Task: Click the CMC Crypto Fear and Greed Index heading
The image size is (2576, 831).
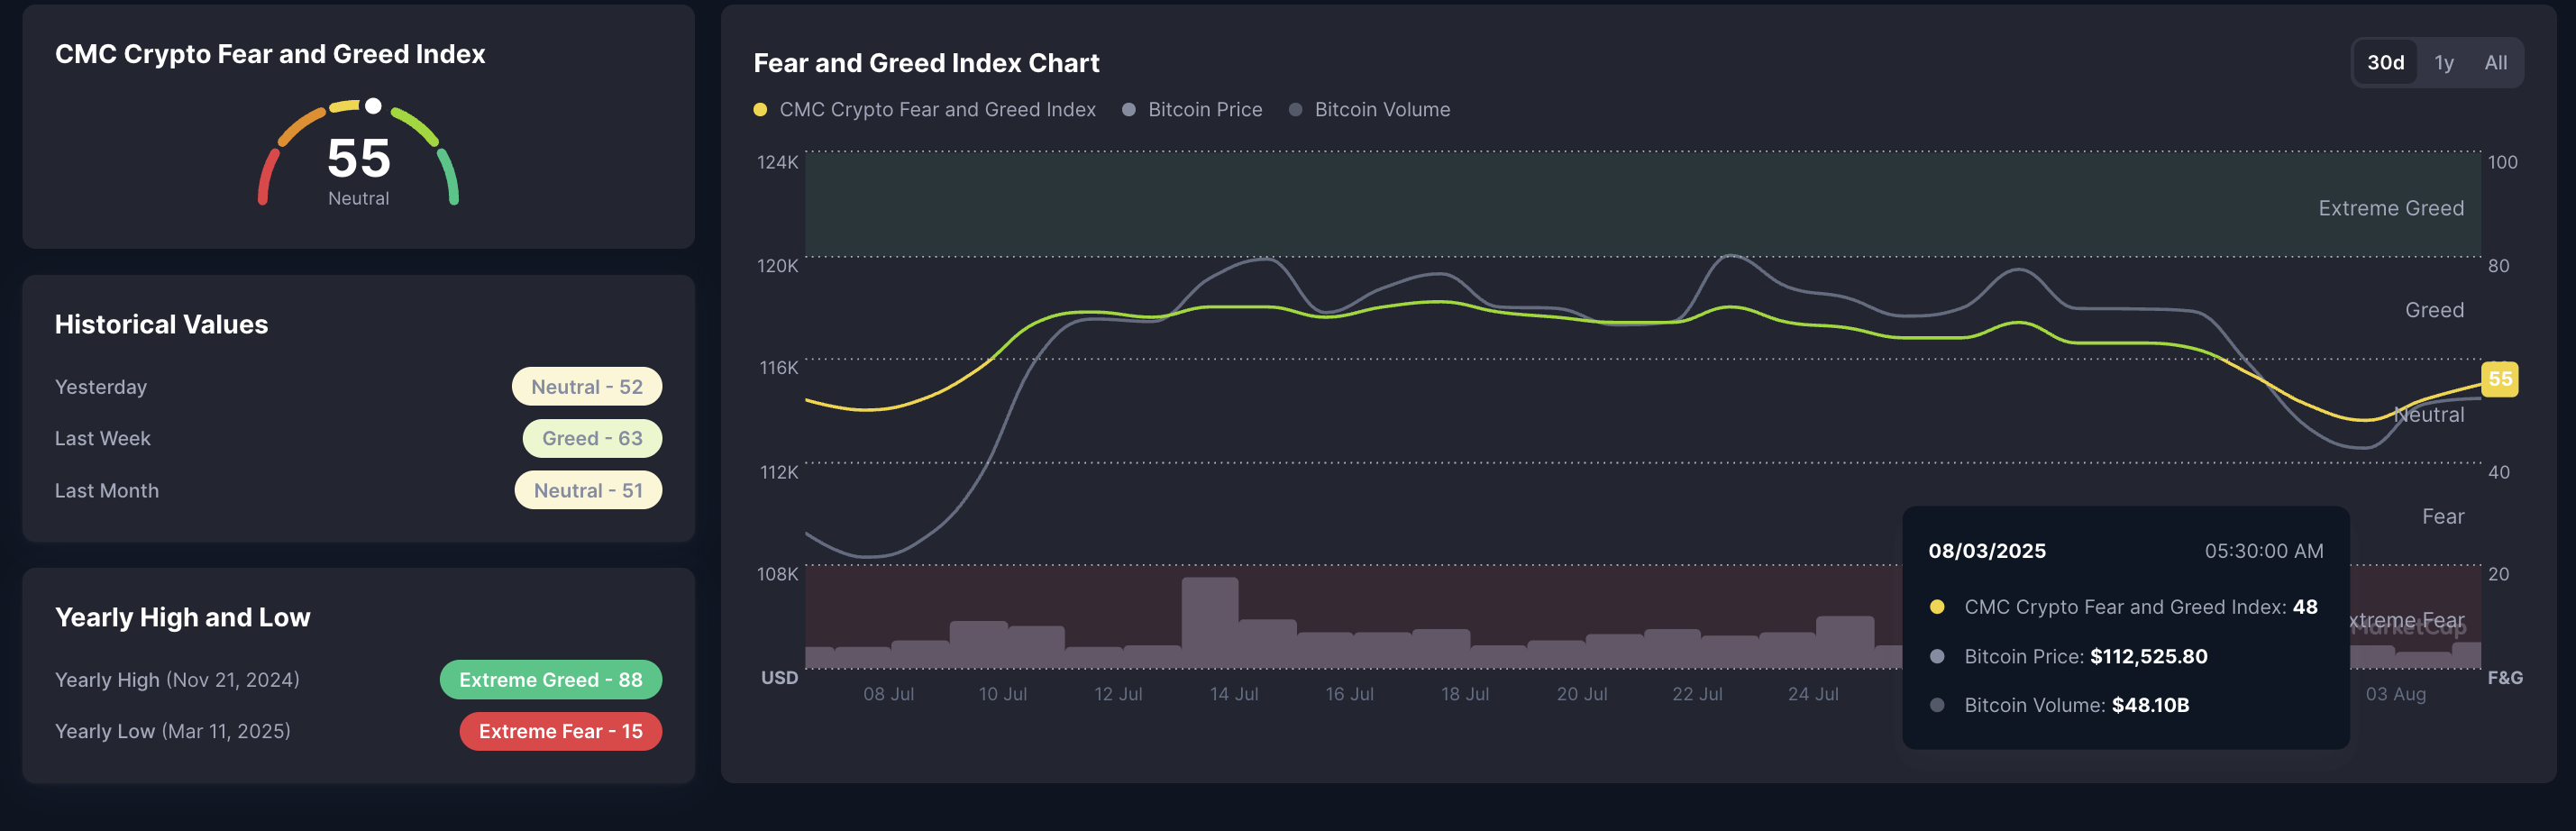Action: pos(270,54)
